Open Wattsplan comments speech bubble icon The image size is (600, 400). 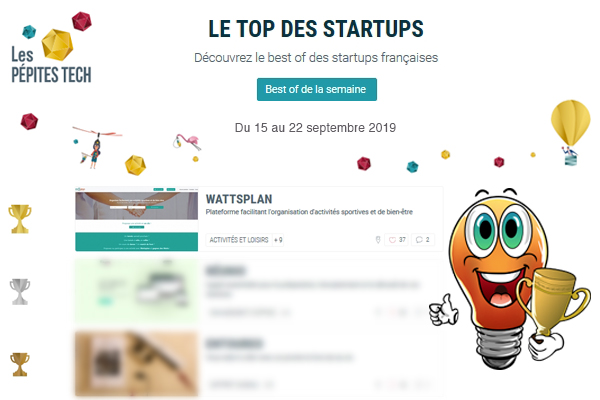419,240
